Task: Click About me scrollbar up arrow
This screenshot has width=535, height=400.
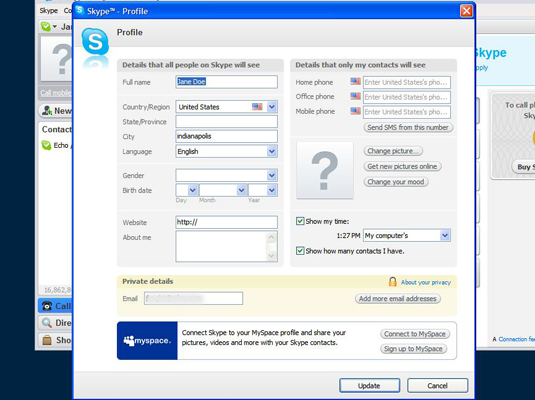Action: point(272,237)
